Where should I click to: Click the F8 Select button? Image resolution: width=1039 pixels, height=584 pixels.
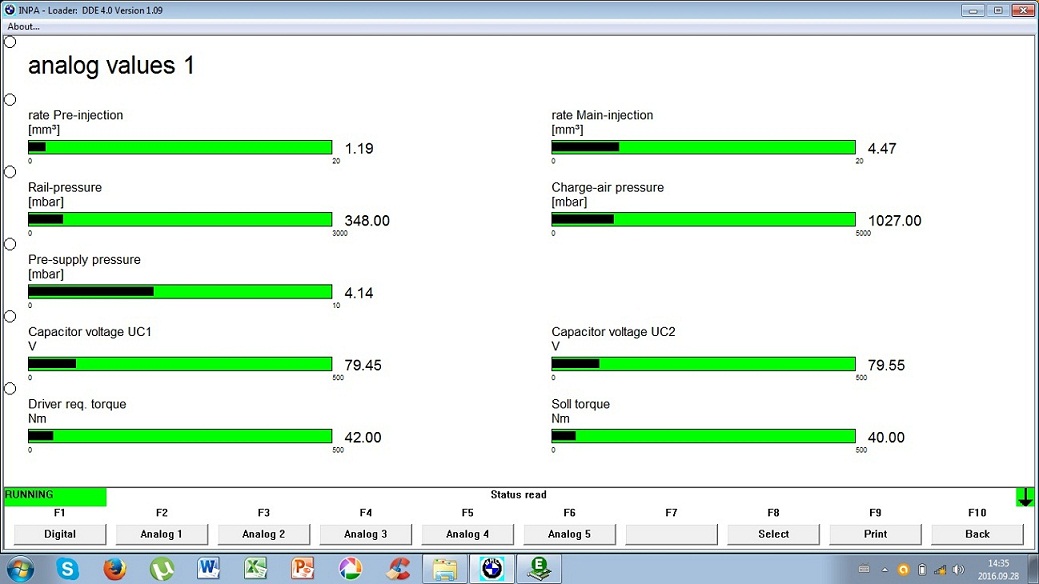pos(774,534)
